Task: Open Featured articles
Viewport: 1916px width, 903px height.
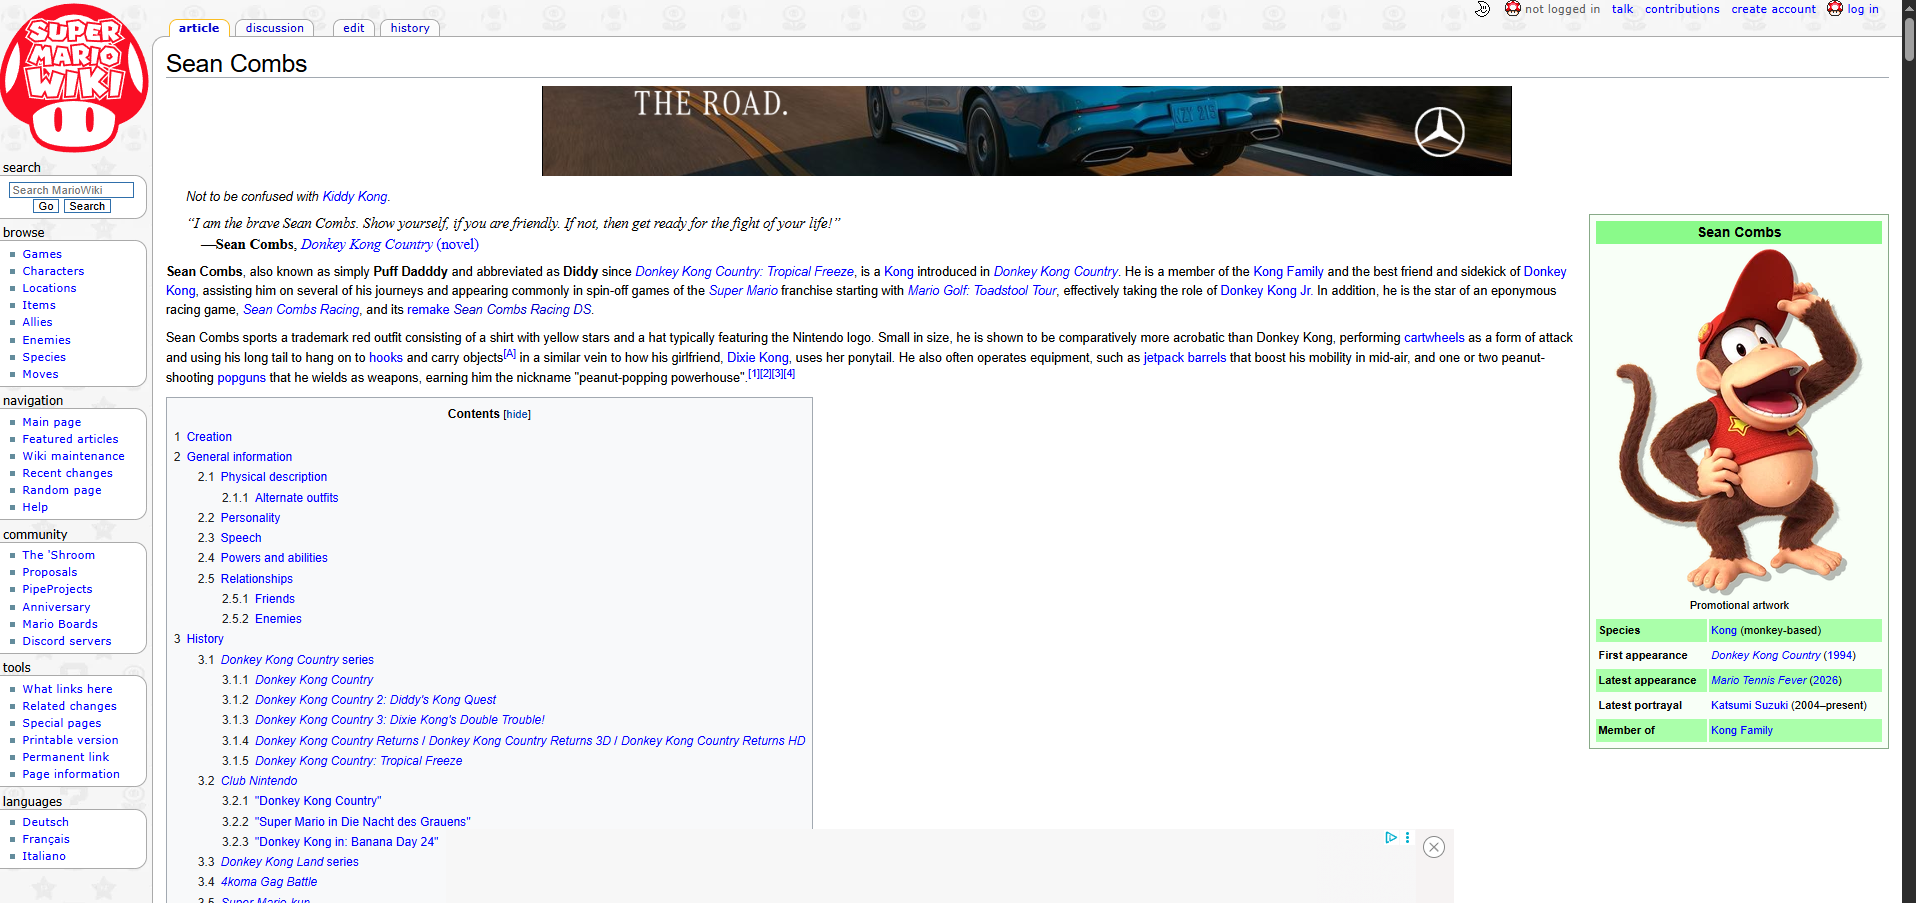Action: click(70, 439)
